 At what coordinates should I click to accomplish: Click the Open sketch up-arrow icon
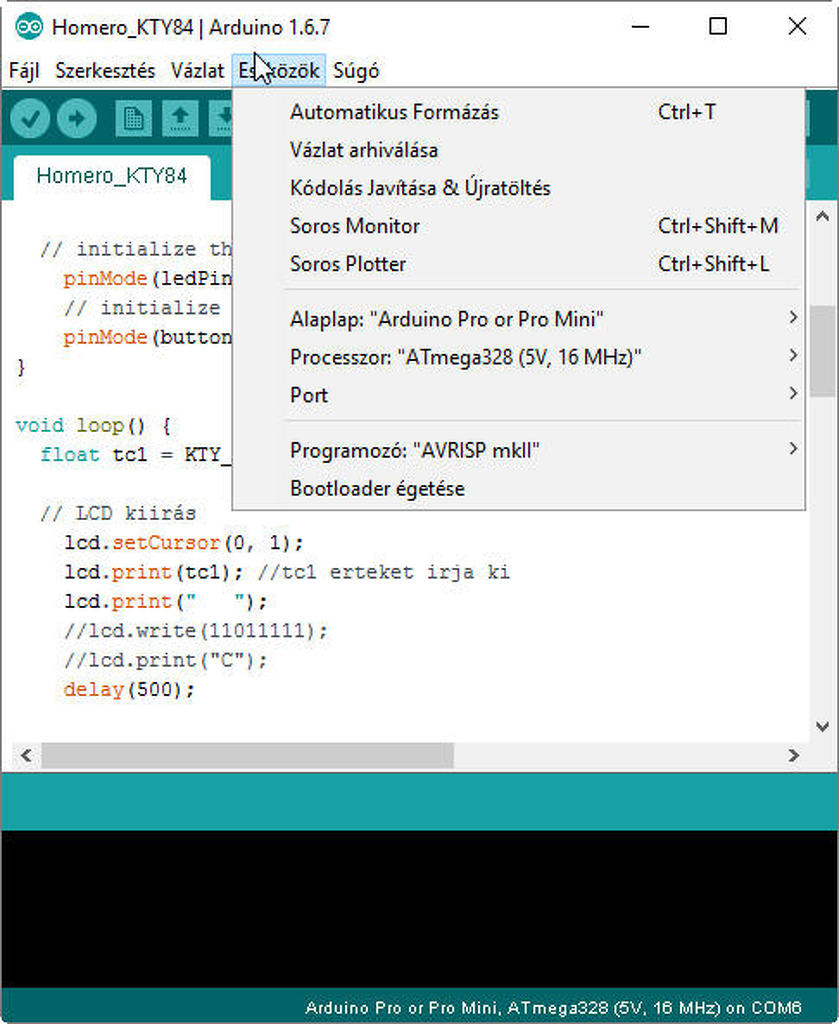point(180,118)
